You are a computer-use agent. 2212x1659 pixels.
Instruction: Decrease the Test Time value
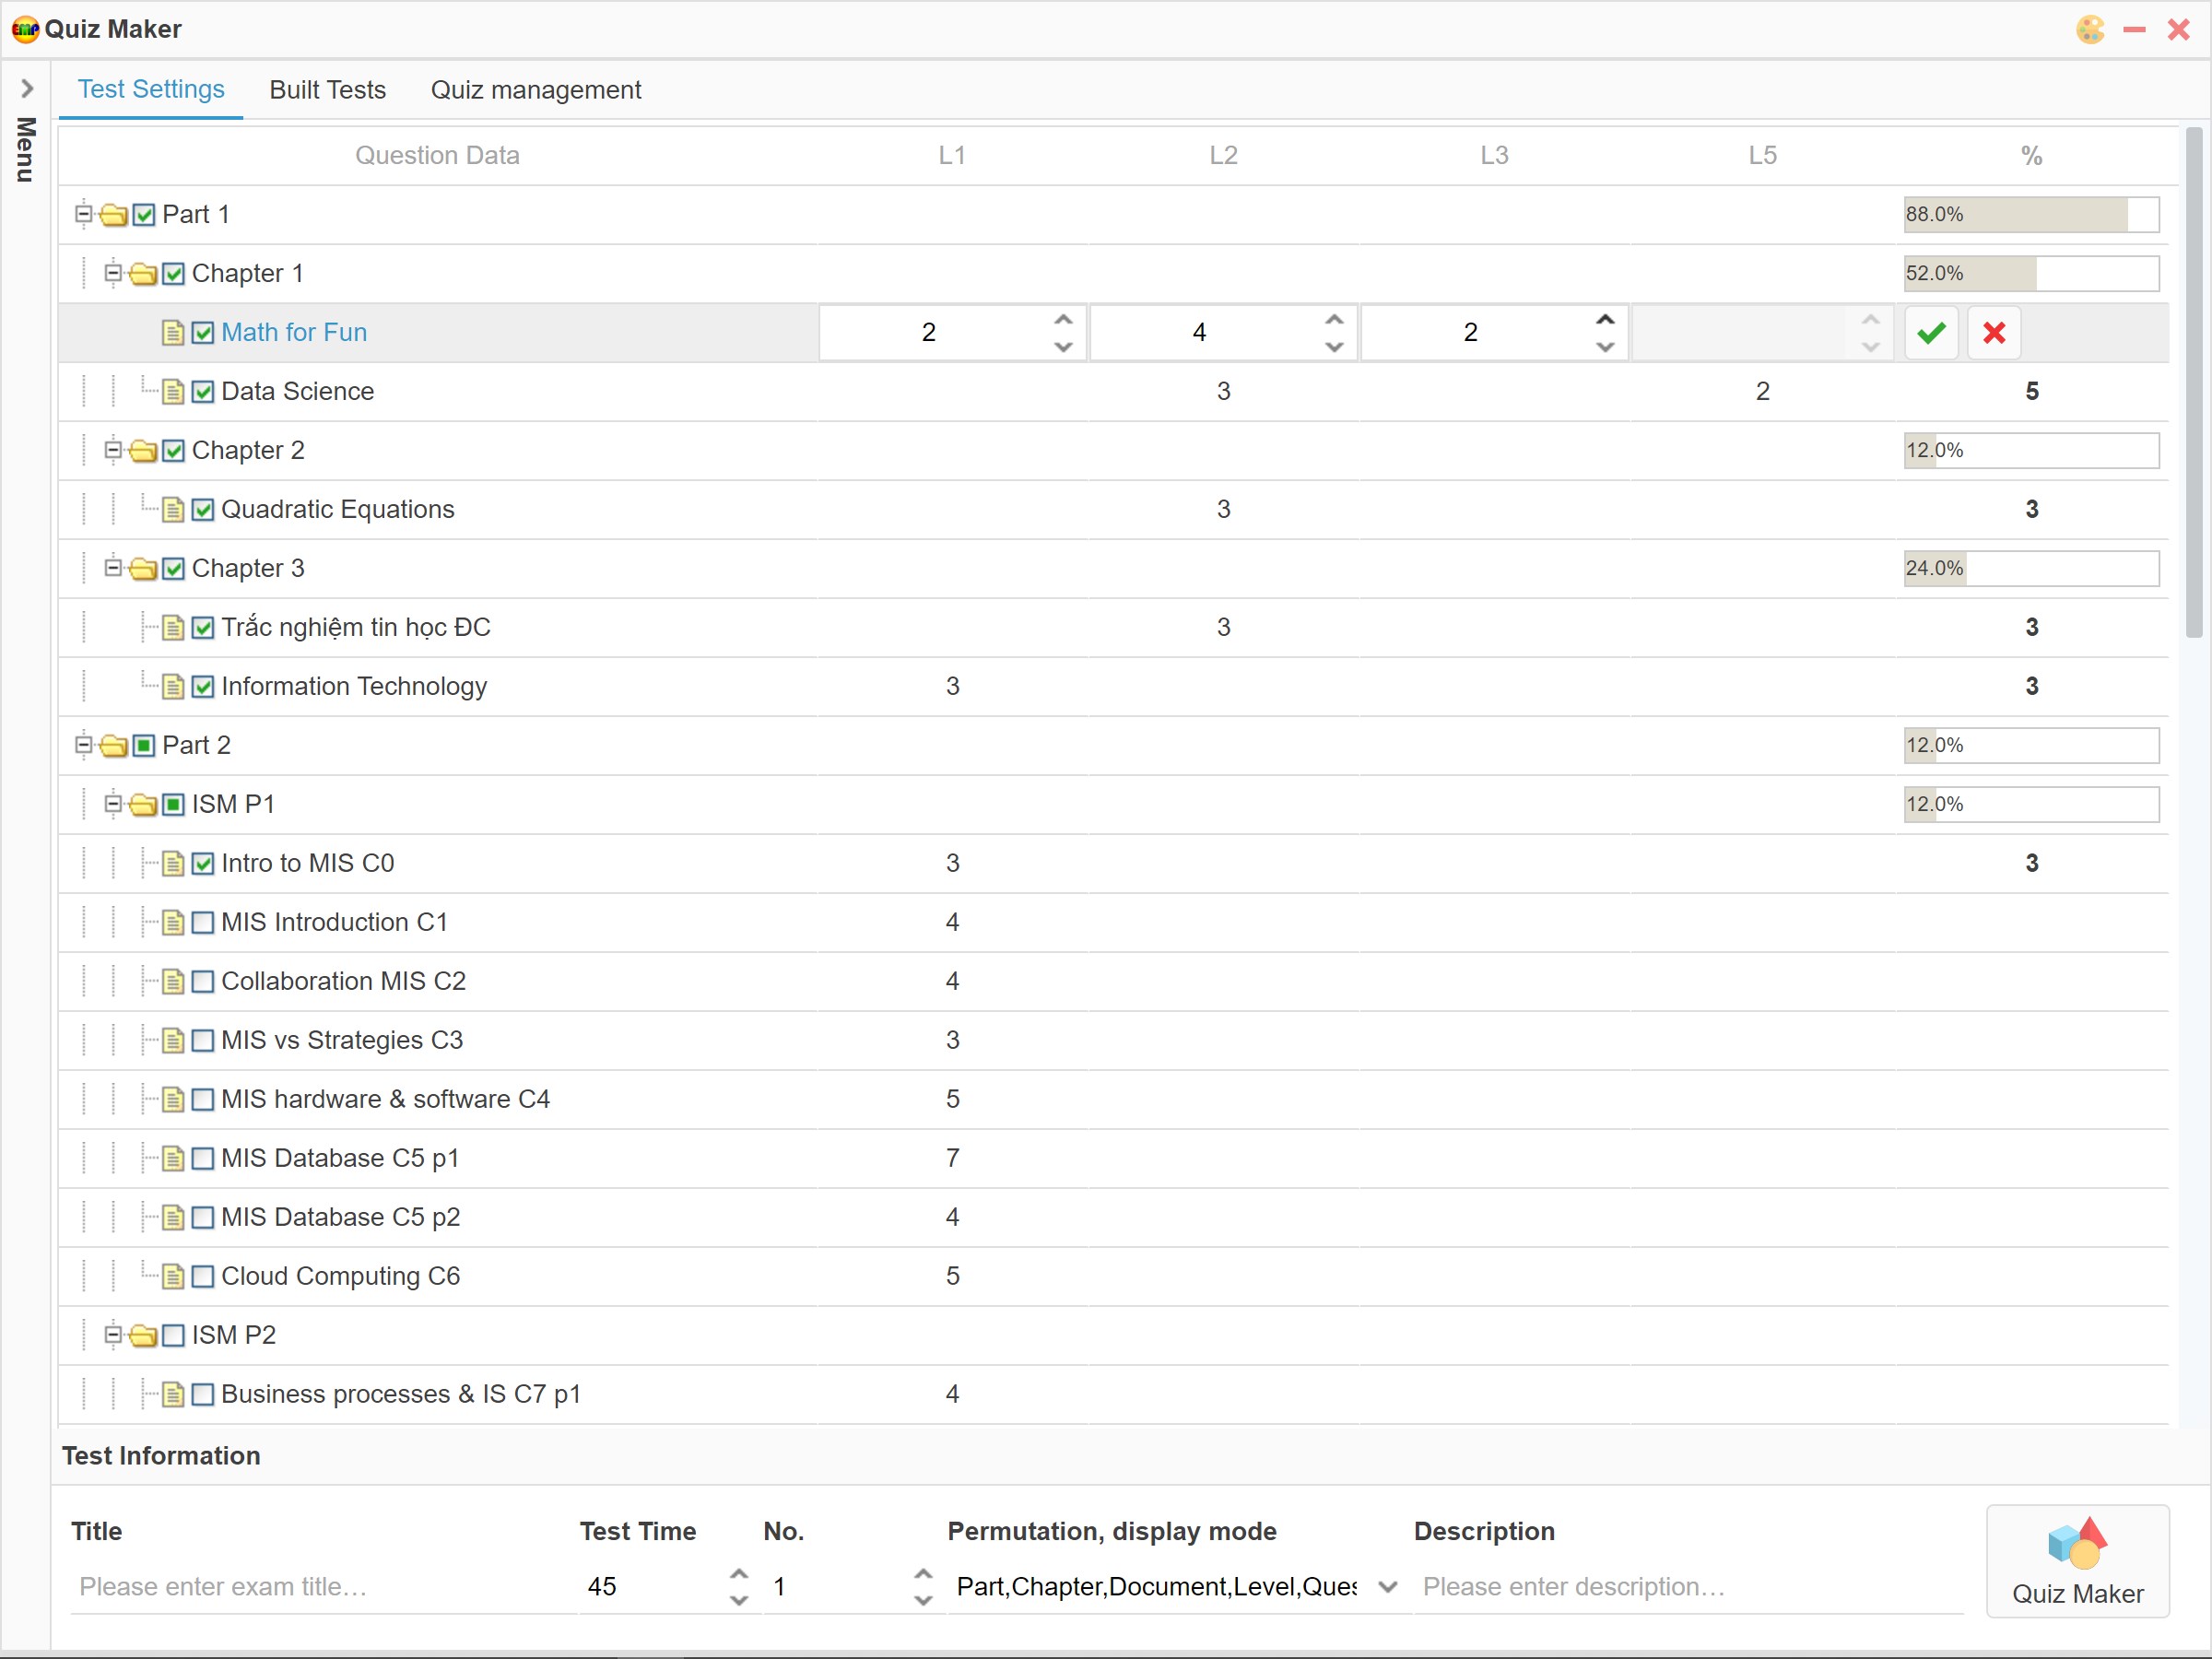738,1600
